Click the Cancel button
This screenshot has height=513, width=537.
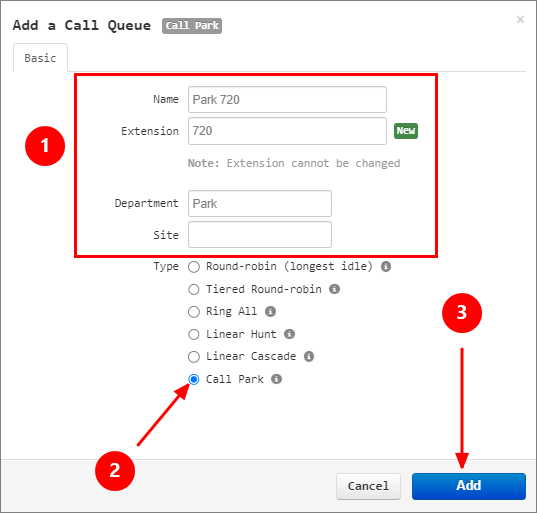pos(368,486)
